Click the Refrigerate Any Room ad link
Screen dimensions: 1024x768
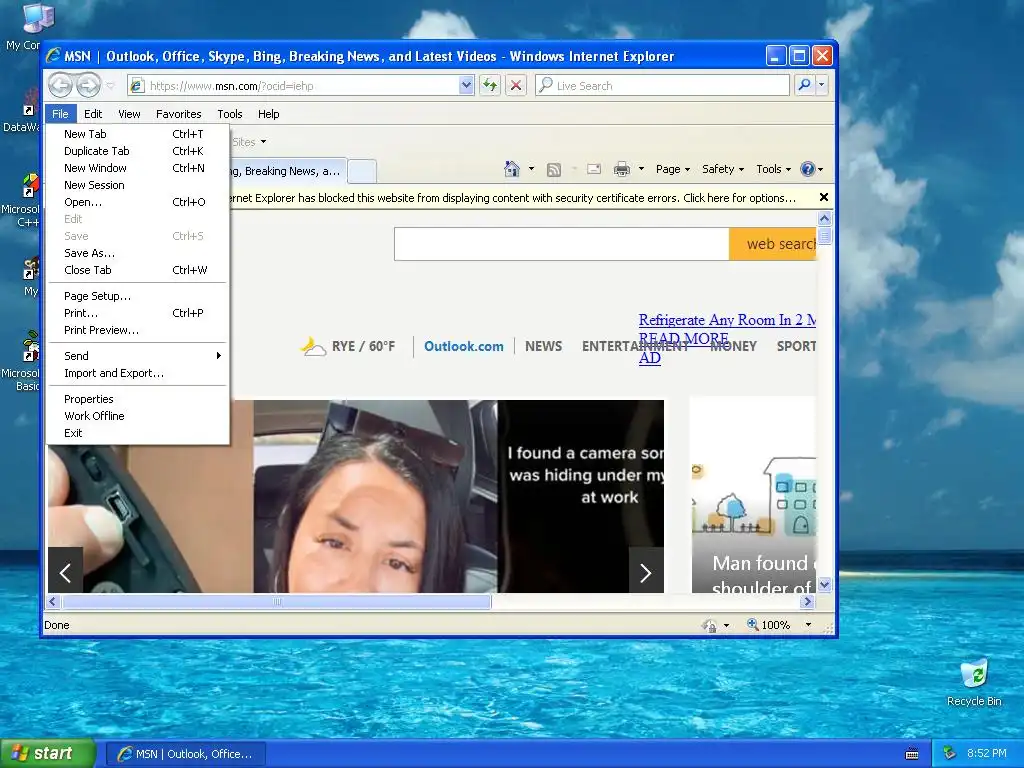pyautogui.click(x=727, y=320)
